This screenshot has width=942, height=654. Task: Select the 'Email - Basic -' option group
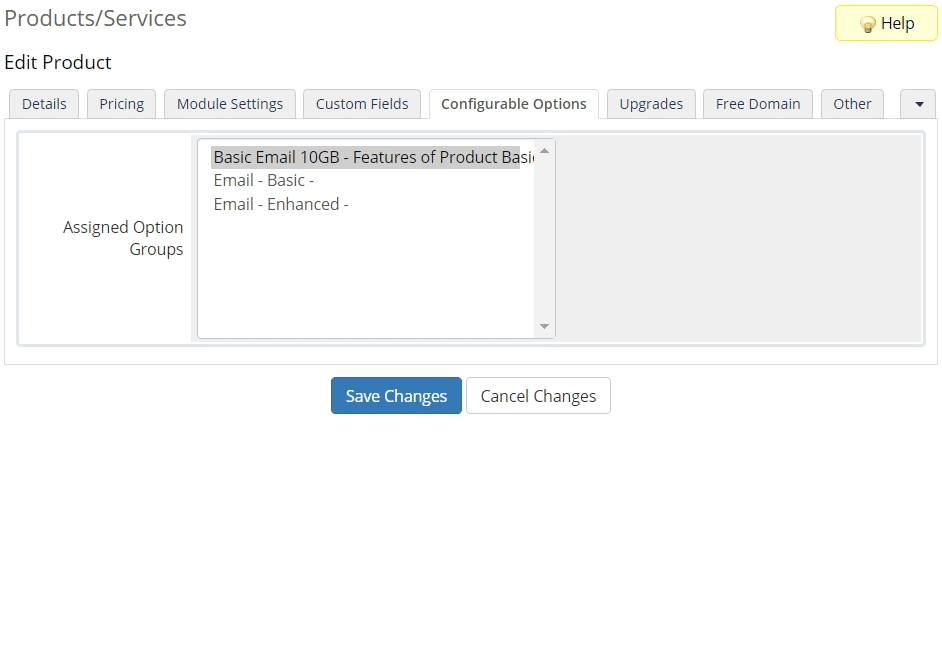[264, 181]
